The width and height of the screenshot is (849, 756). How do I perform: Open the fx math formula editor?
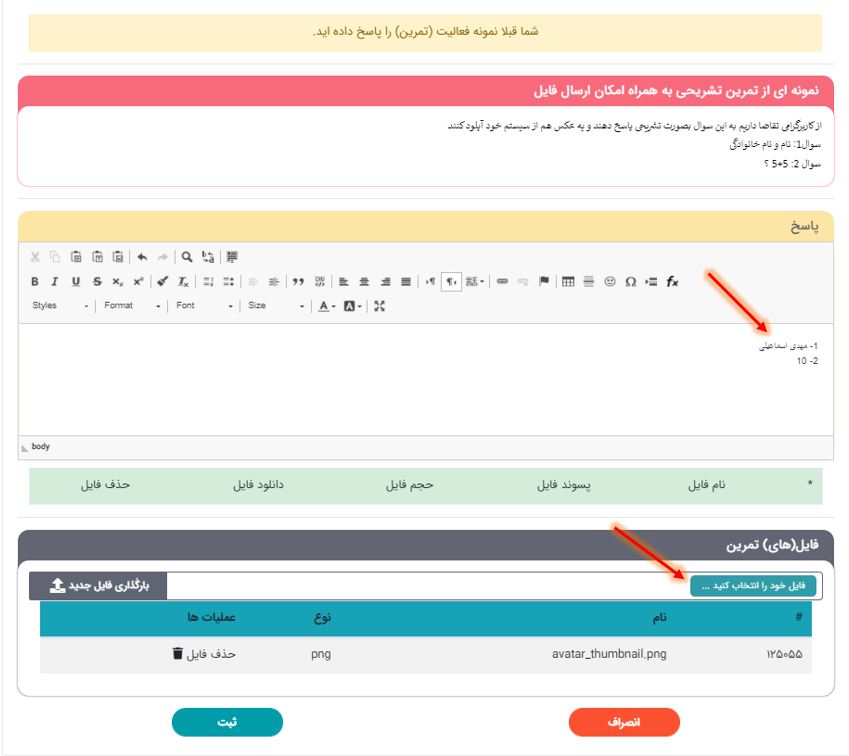672,282
